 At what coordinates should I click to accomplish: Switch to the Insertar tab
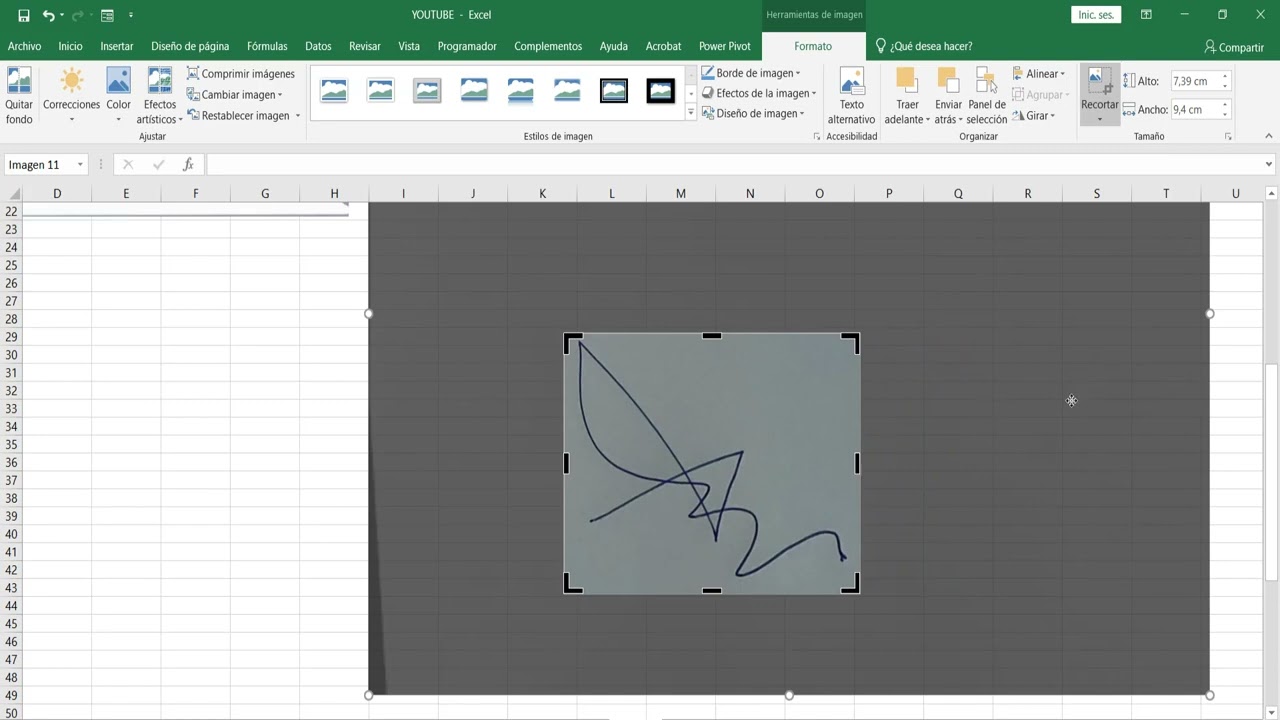click(x=117, y=46)
